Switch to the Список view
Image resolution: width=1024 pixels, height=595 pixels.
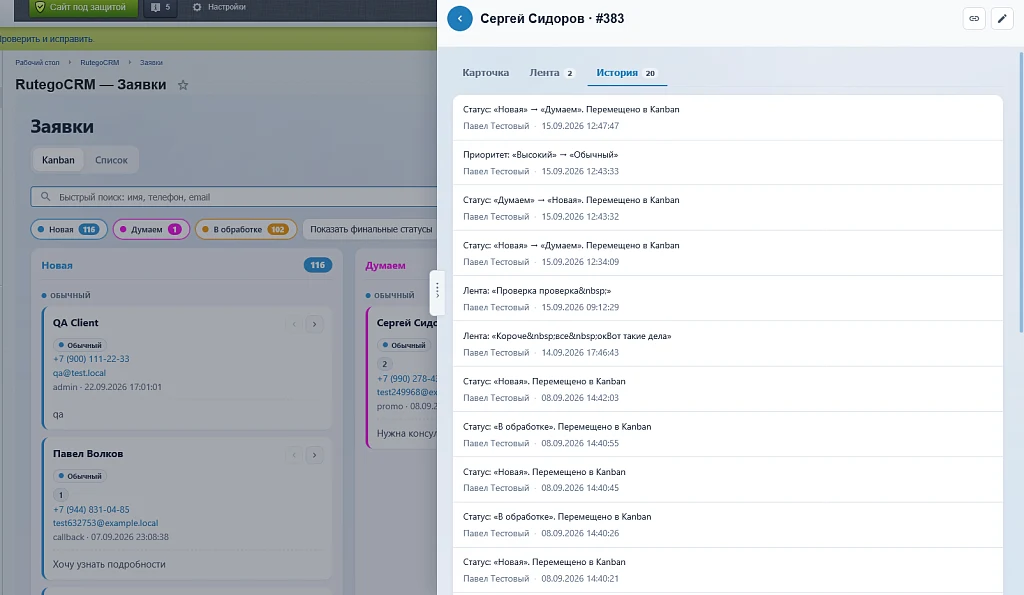(111, 160)
